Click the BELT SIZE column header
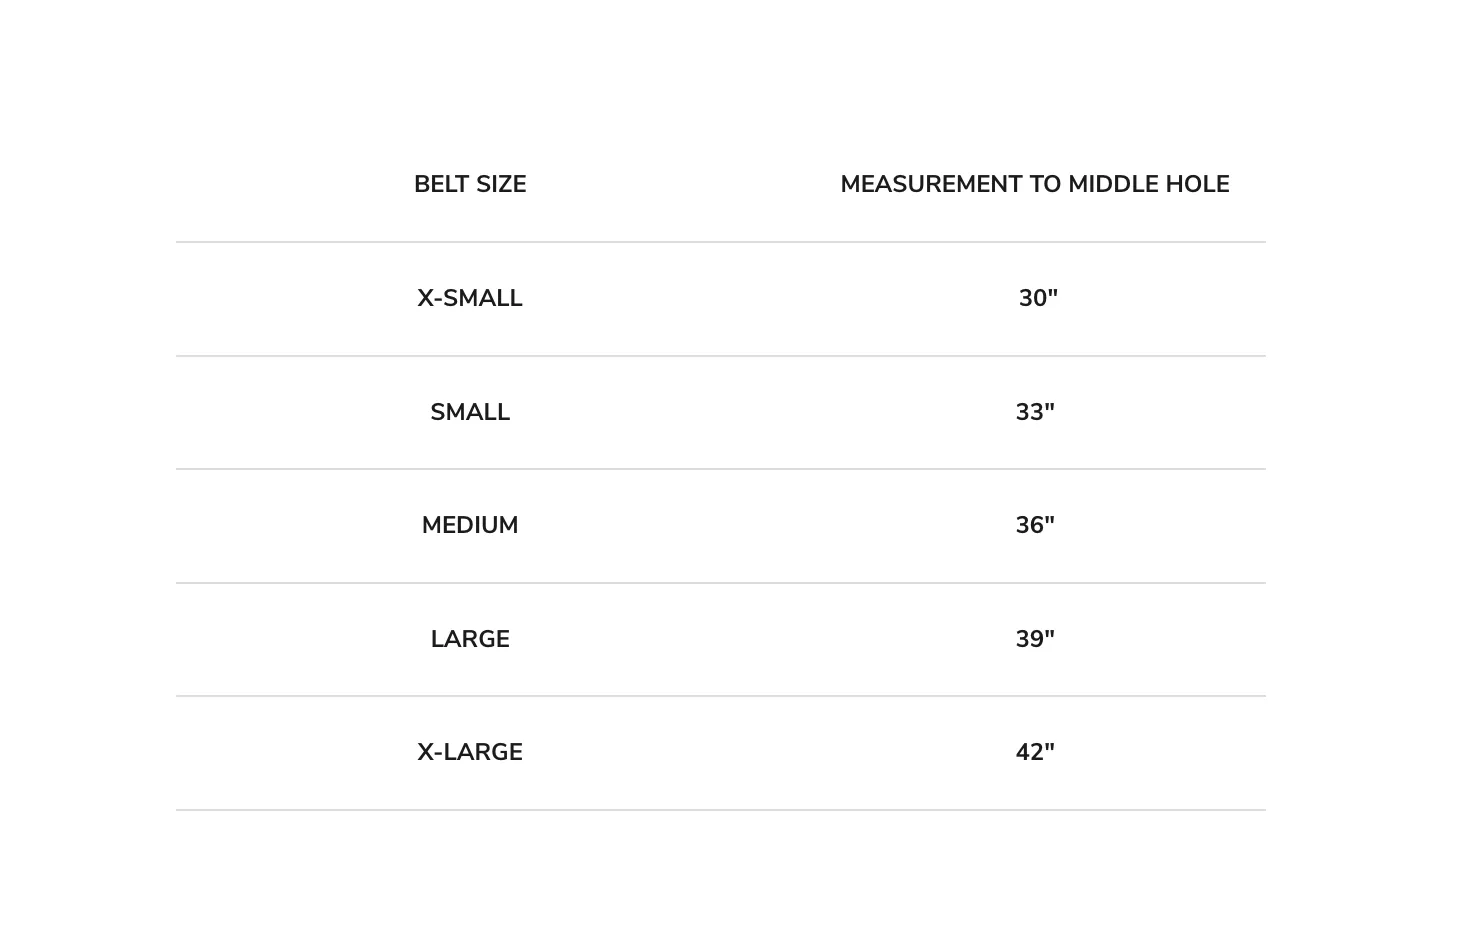1460x940 pixels. point(470,184)
